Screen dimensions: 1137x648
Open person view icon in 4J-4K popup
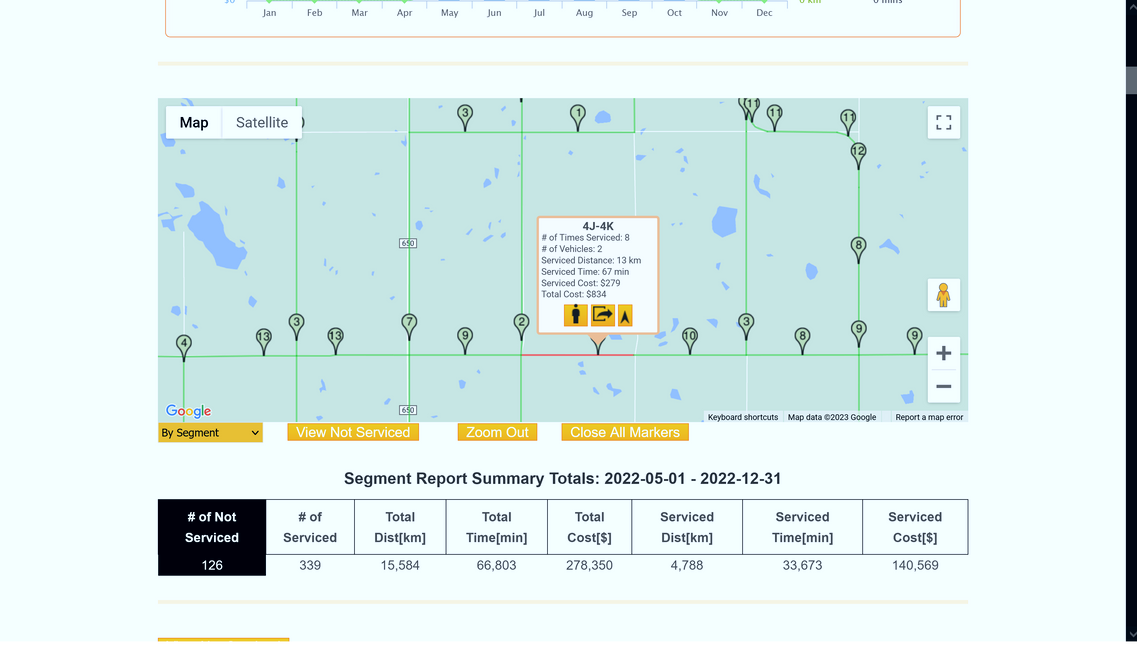coord(576,315)
